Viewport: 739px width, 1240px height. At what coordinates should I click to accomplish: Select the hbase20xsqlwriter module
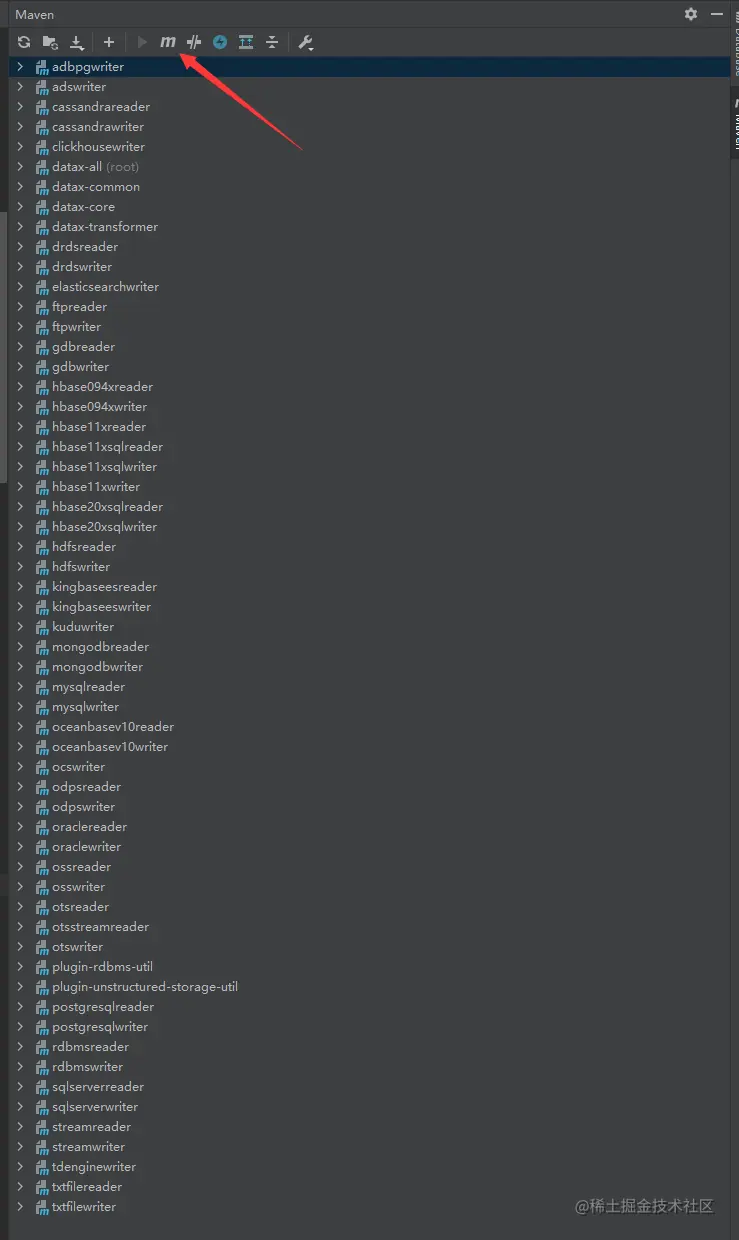click(105, 527)
